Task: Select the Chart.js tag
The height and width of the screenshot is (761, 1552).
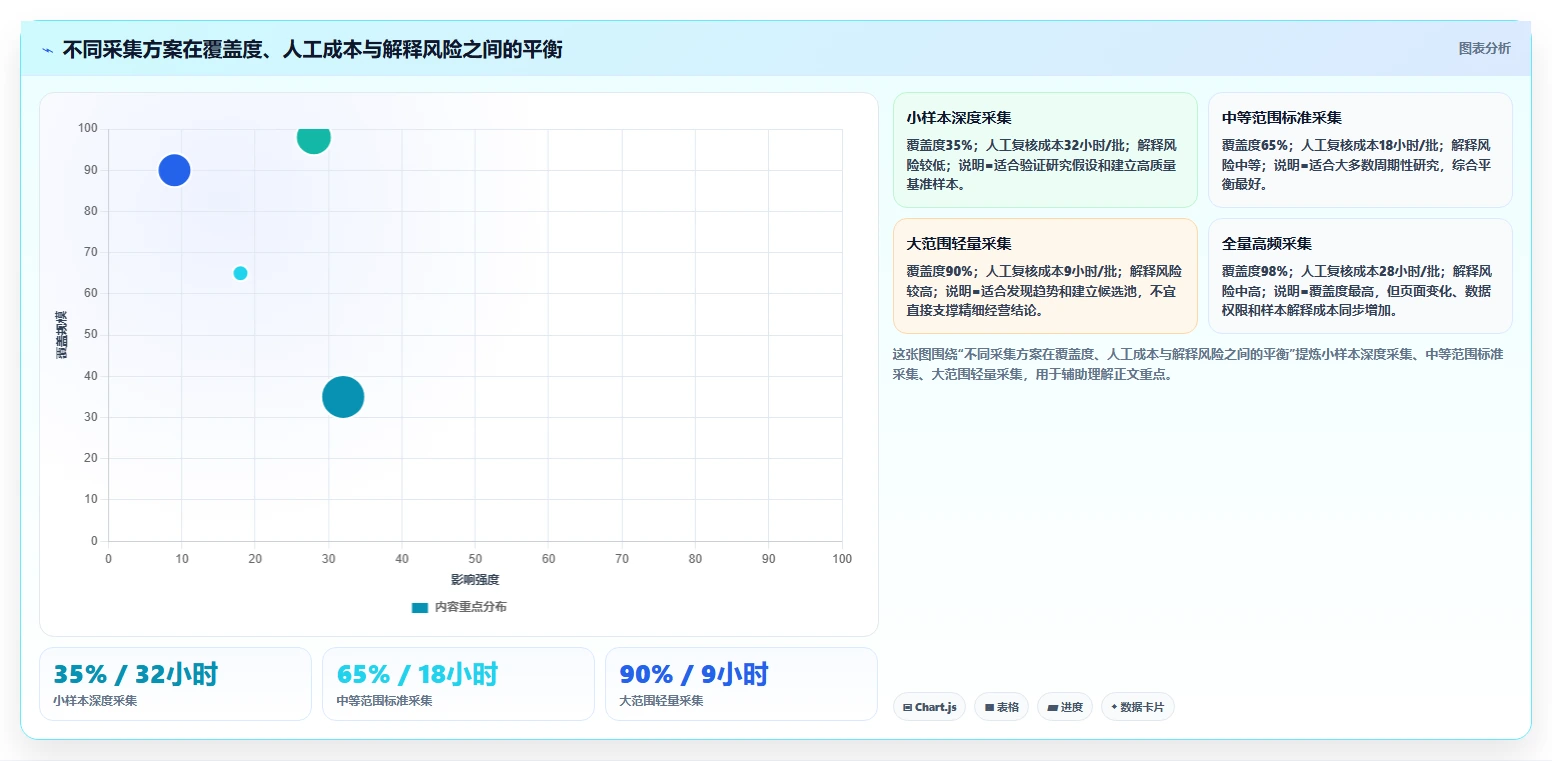Action: point(929,707)
